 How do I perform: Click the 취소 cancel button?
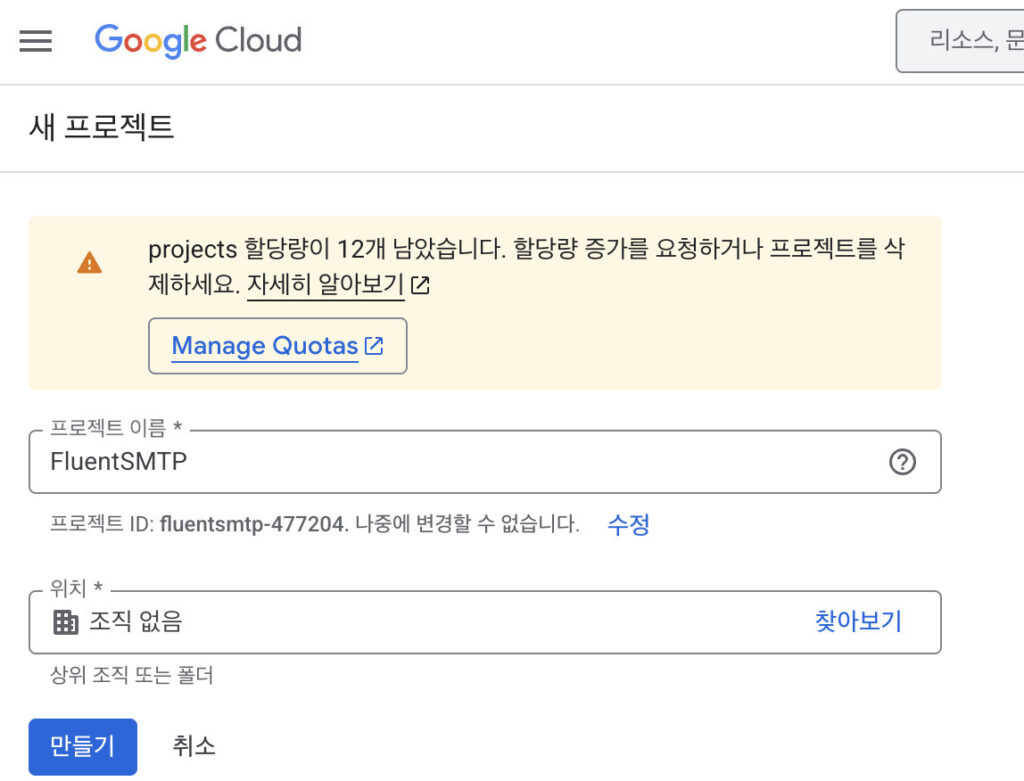[x=194, y=746]
